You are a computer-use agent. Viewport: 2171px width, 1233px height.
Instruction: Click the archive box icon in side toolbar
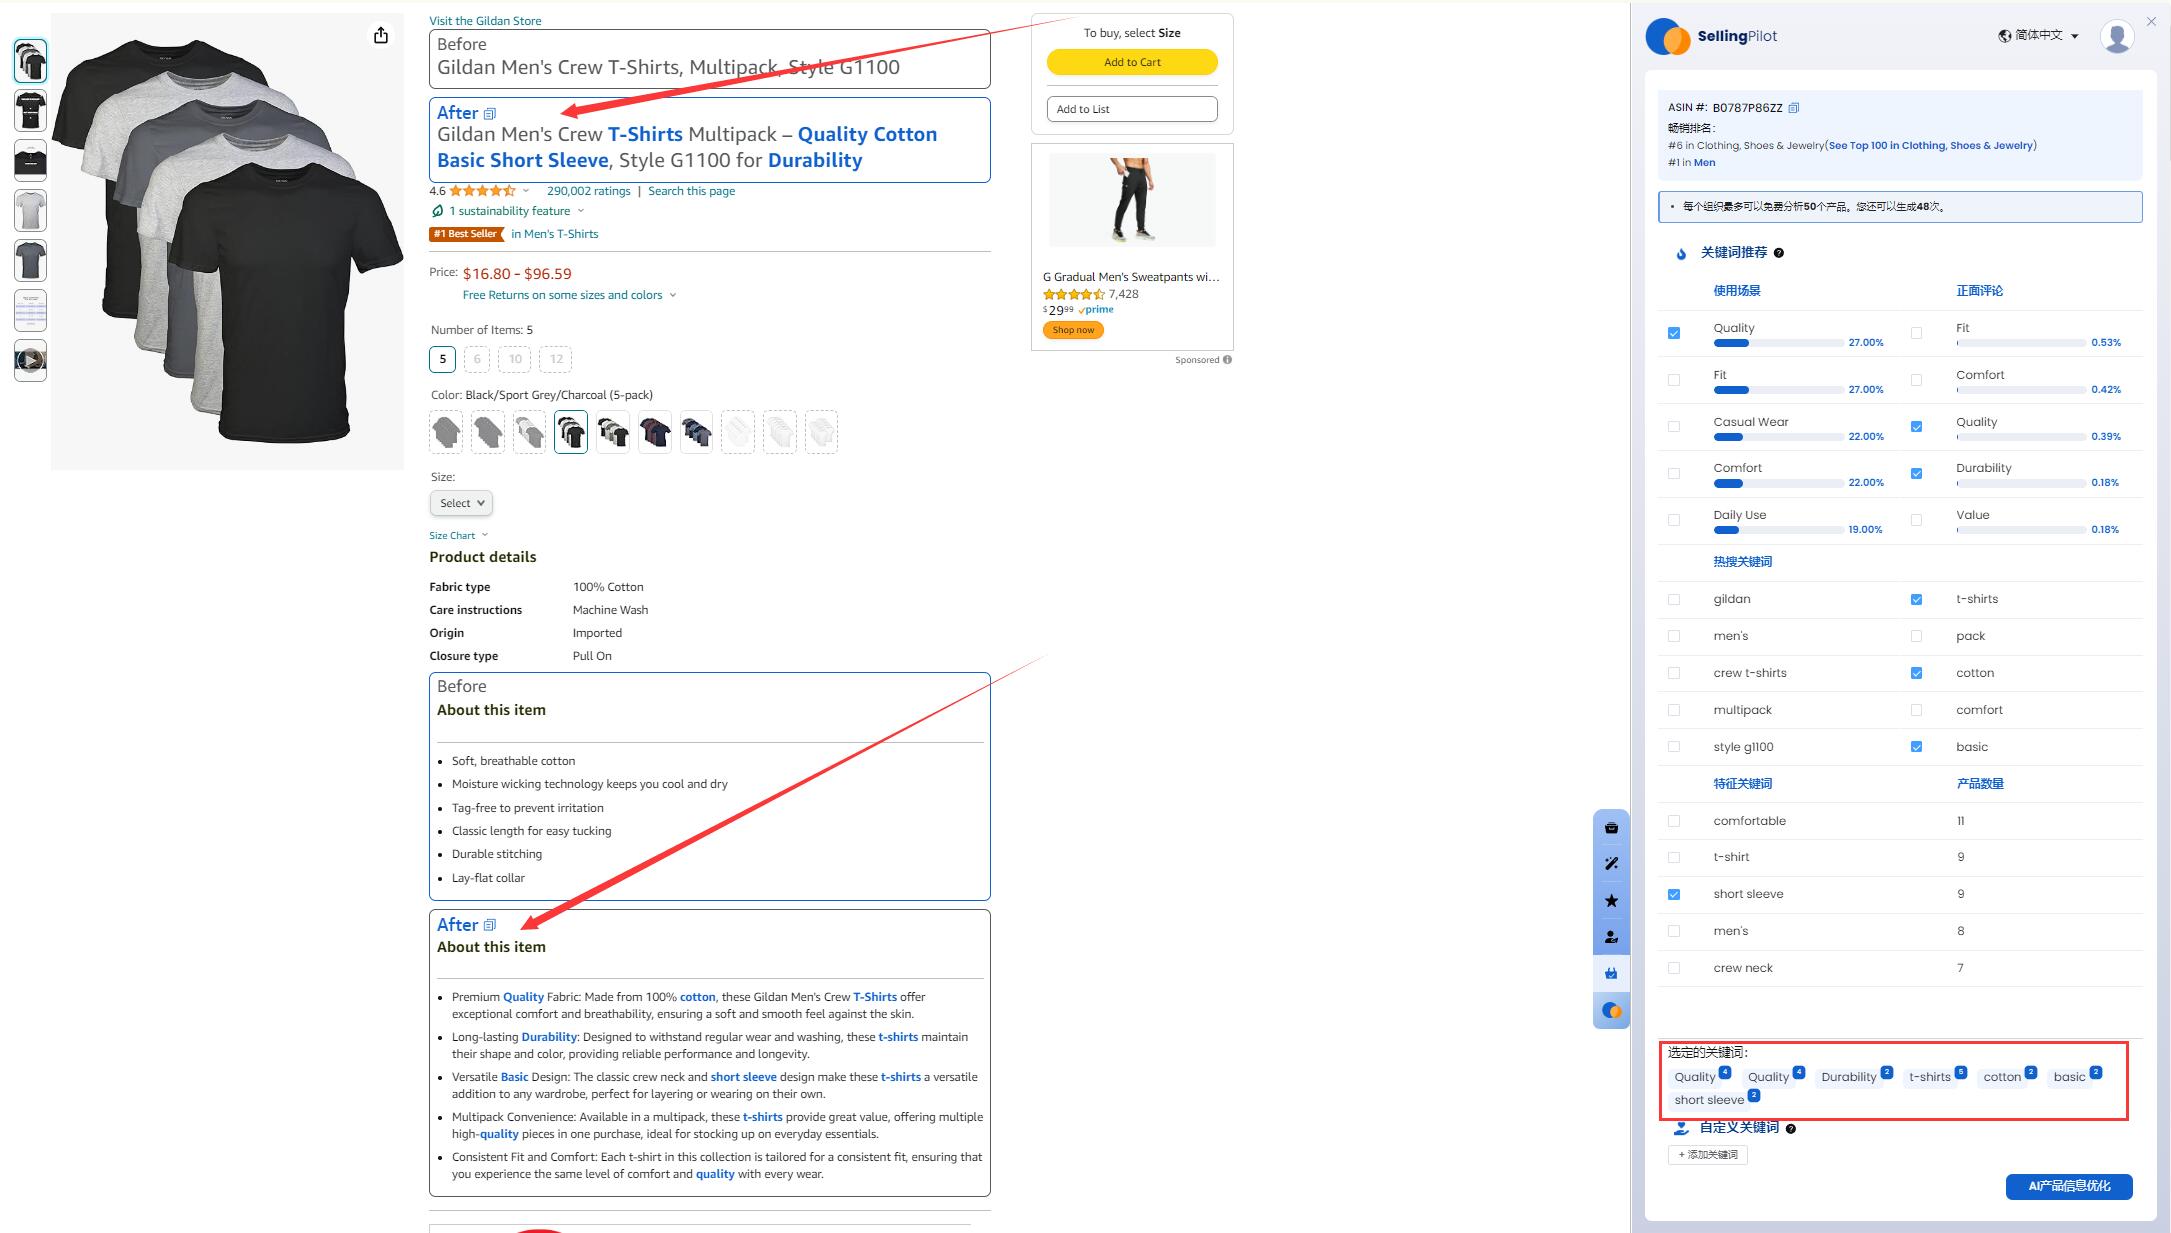[x=1611, y=828]
